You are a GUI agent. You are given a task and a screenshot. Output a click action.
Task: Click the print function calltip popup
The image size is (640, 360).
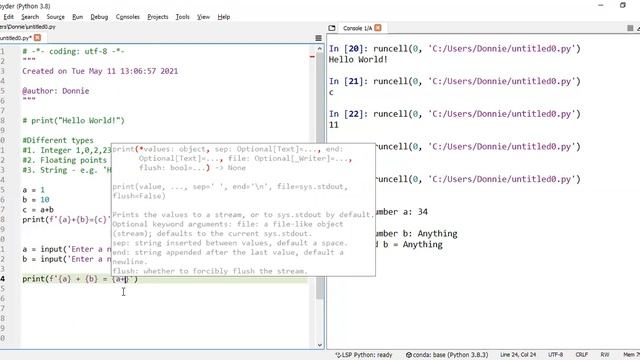(243, 209)
